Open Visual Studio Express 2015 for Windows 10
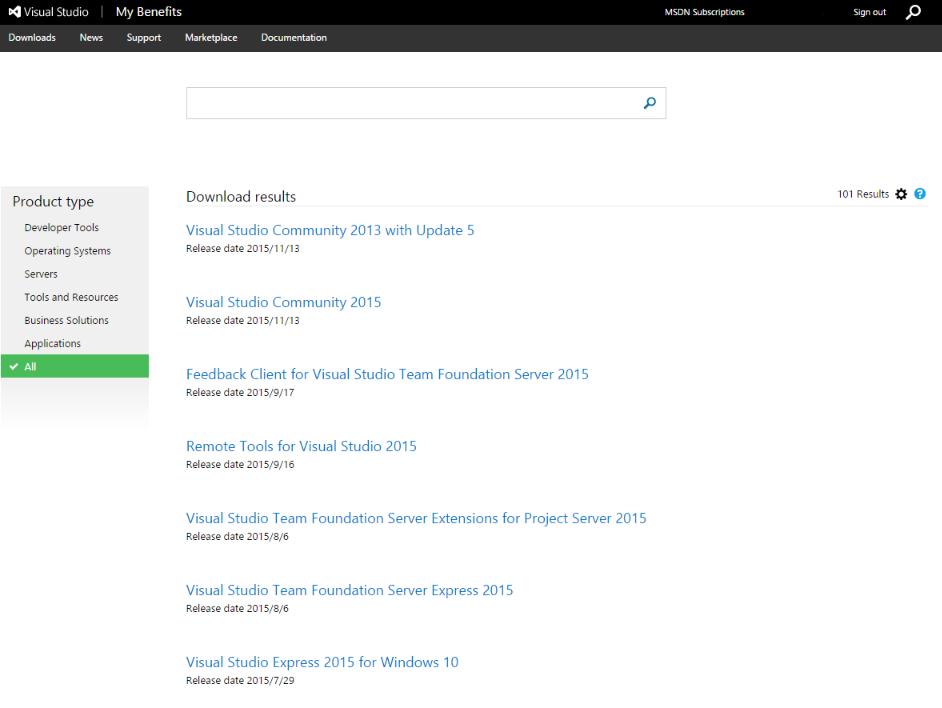The image size is (942, 708). pos(322,662)
